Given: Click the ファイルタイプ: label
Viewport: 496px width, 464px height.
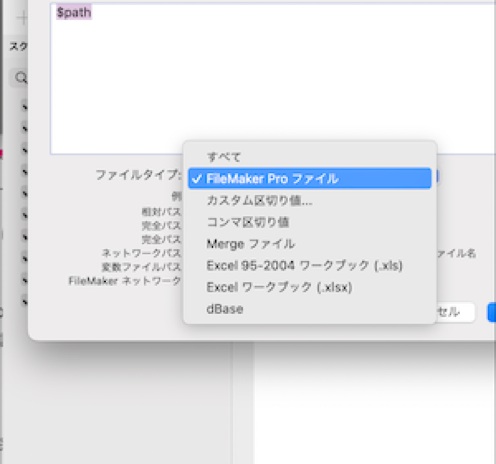Looking at the screenshot, I should coord(139,175).
